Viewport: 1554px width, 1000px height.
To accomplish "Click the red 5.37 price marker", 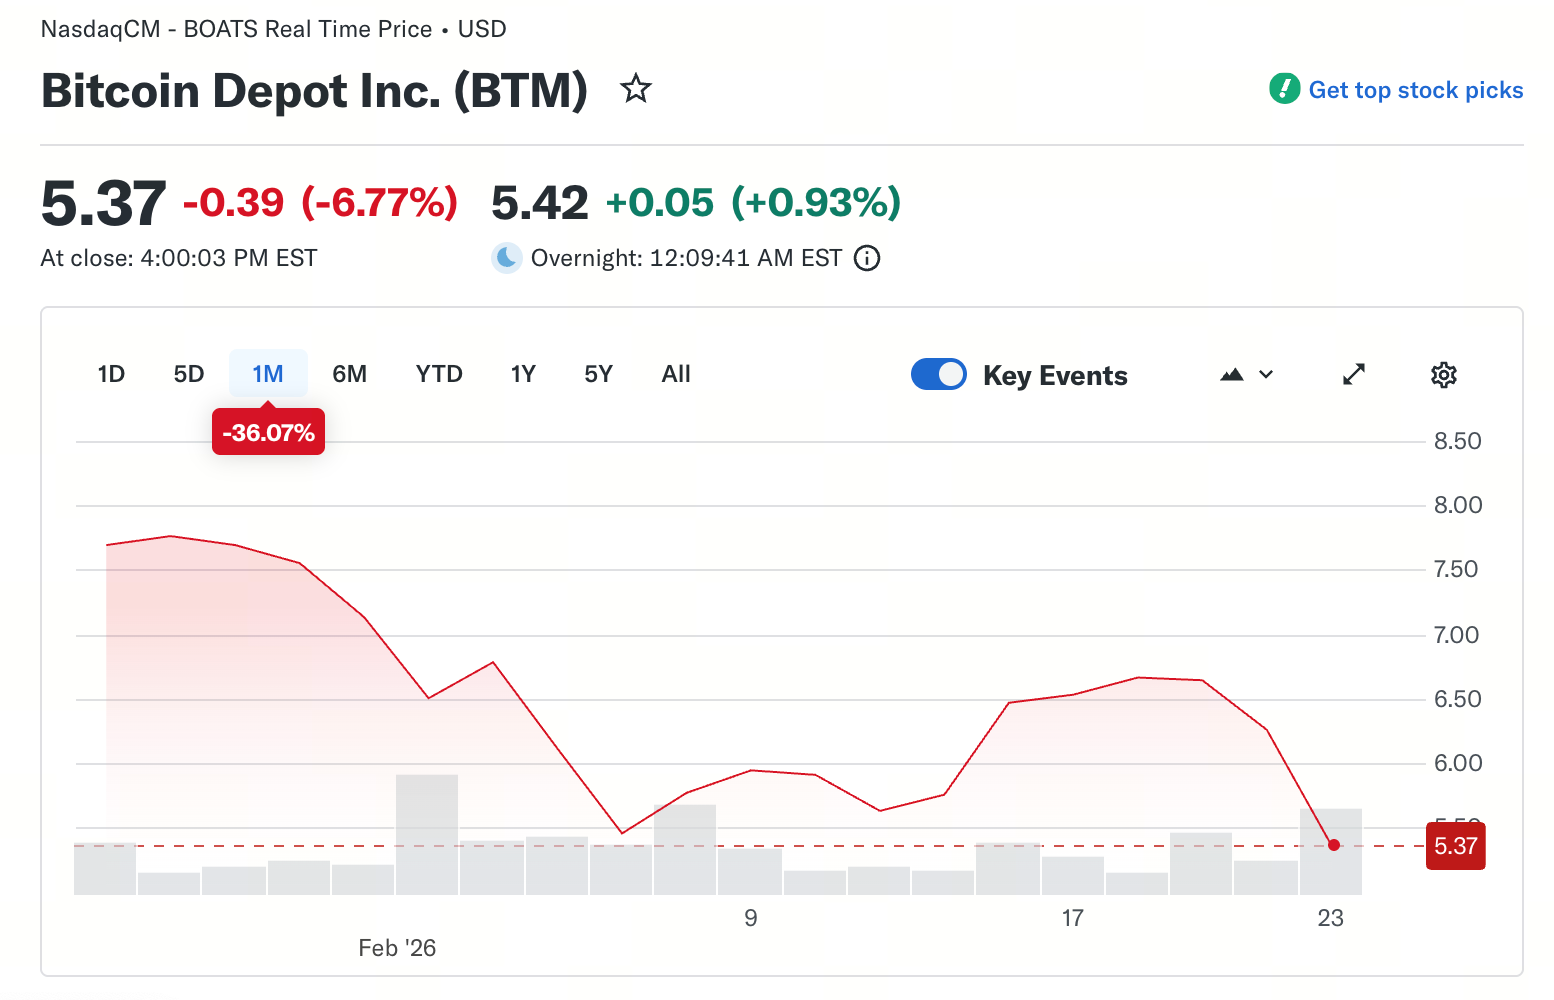I will [x=1455, y=846].
